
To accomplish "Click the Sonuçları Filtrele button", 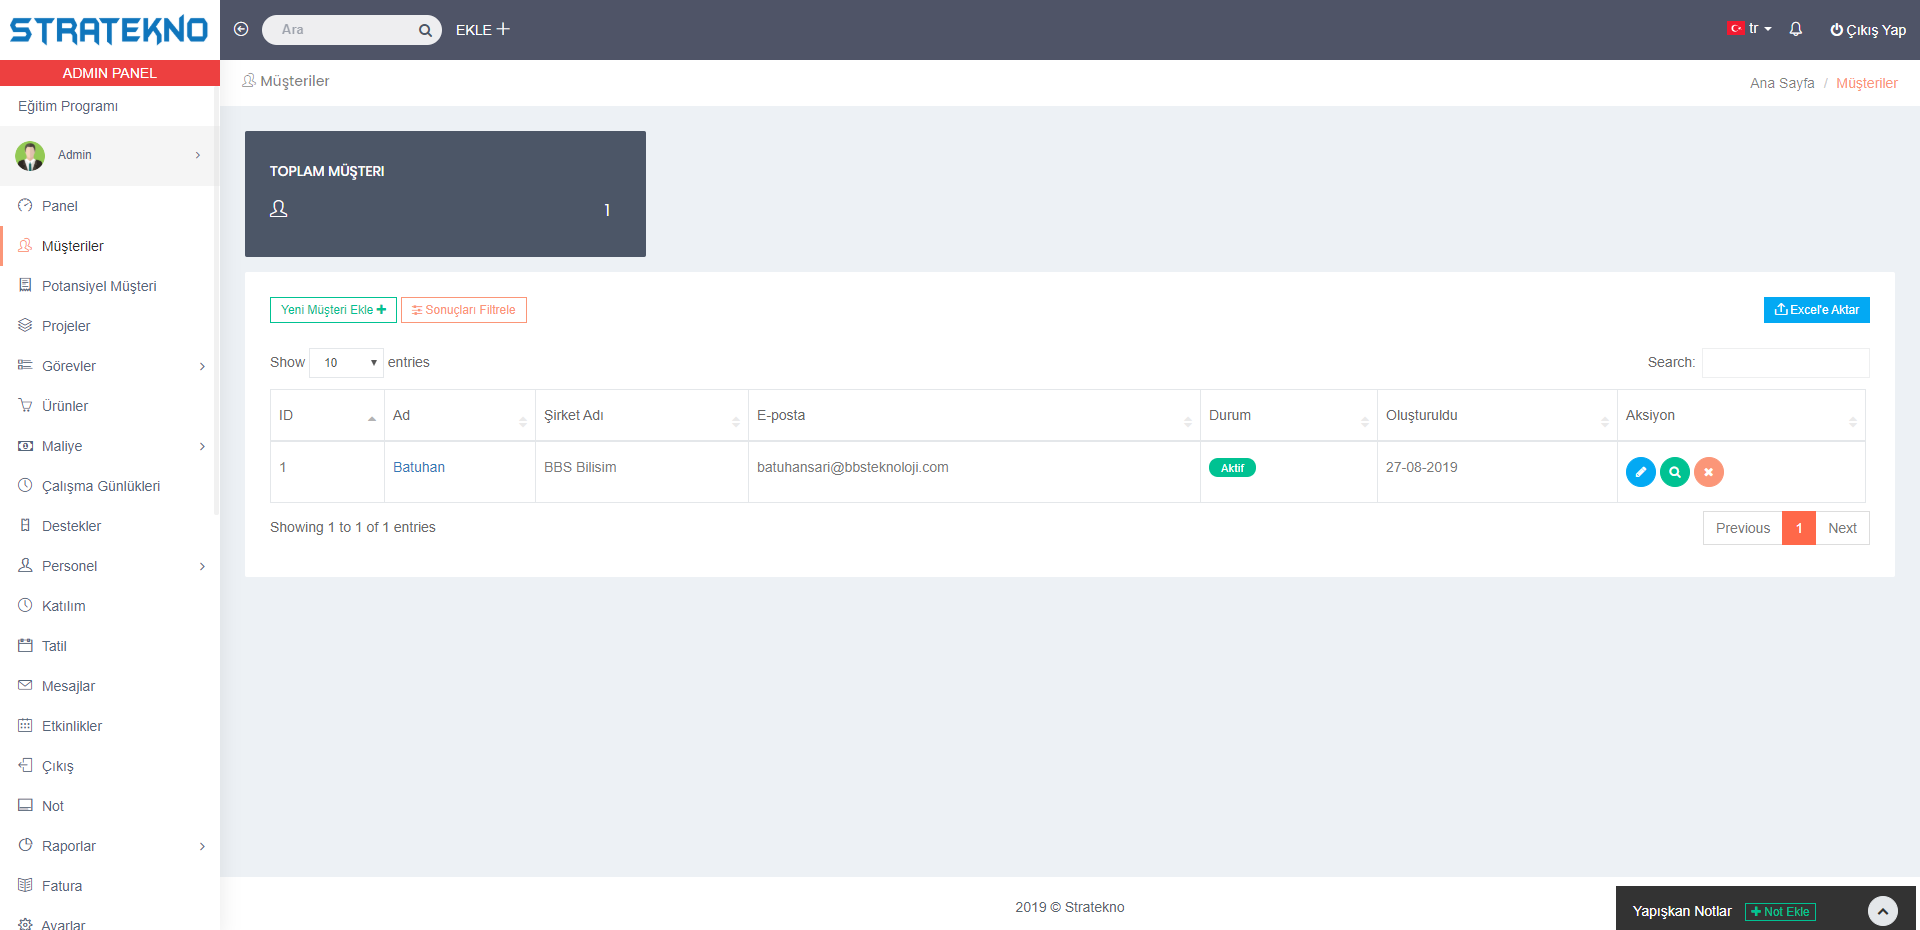I will point(464,310).
